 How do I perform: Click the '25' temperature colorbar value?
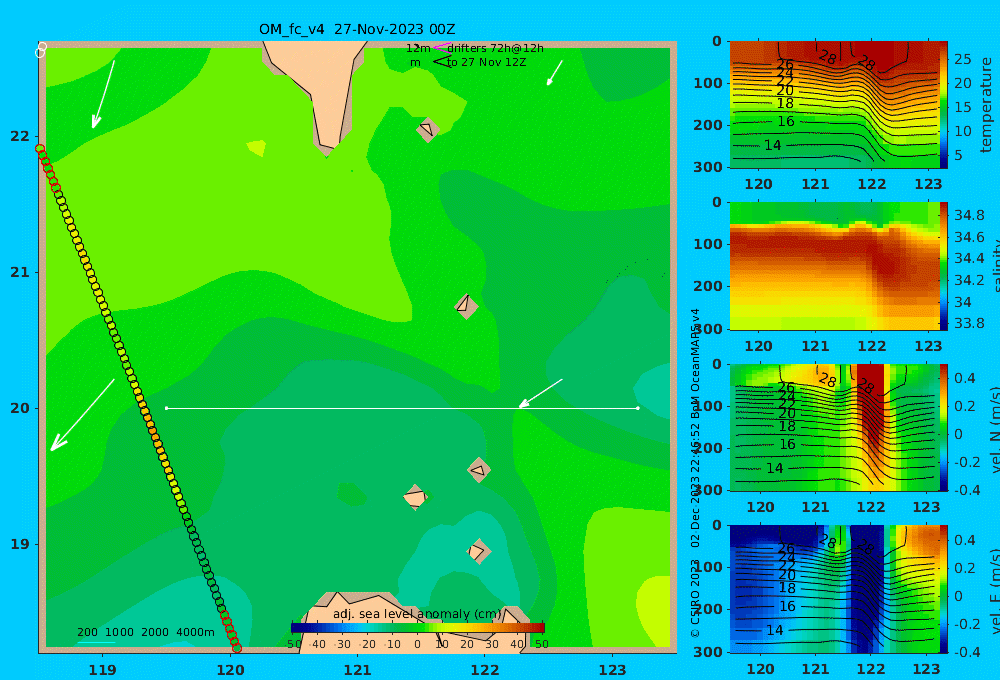963,59
